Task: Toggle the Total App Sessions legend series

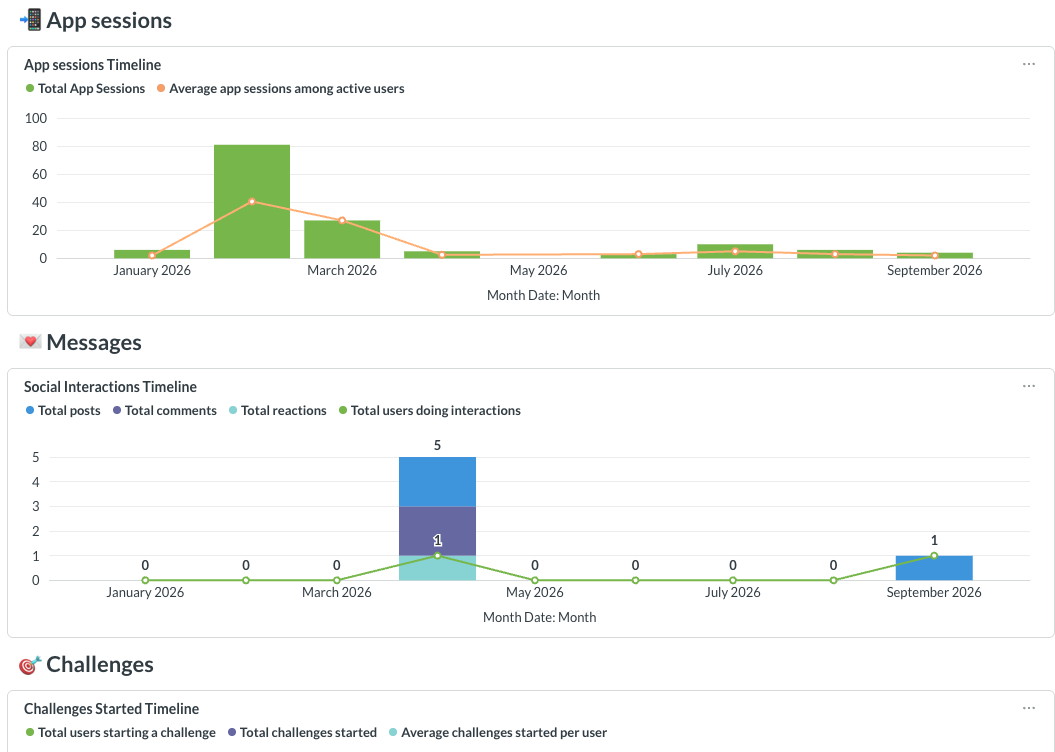Action: click(85, 88)
